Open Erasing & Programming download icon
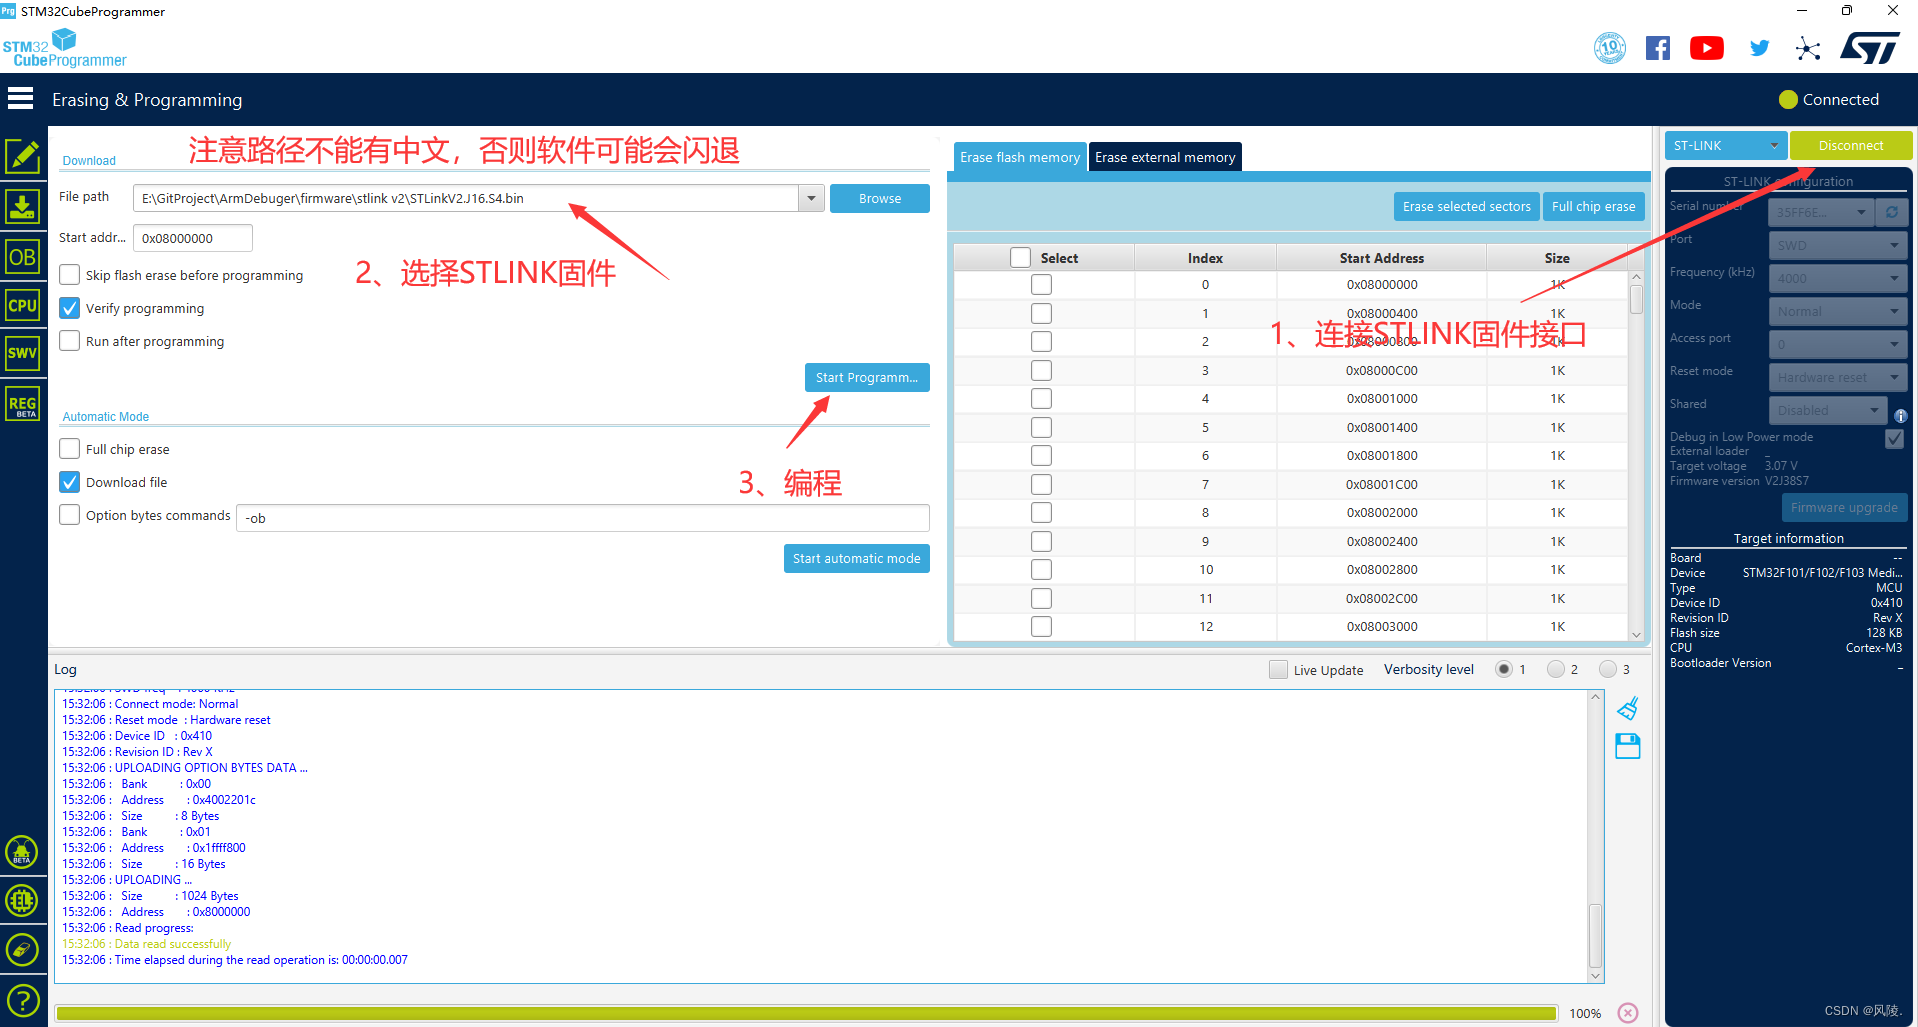This screenshot has width=1918, height=1027. (22, 207)
